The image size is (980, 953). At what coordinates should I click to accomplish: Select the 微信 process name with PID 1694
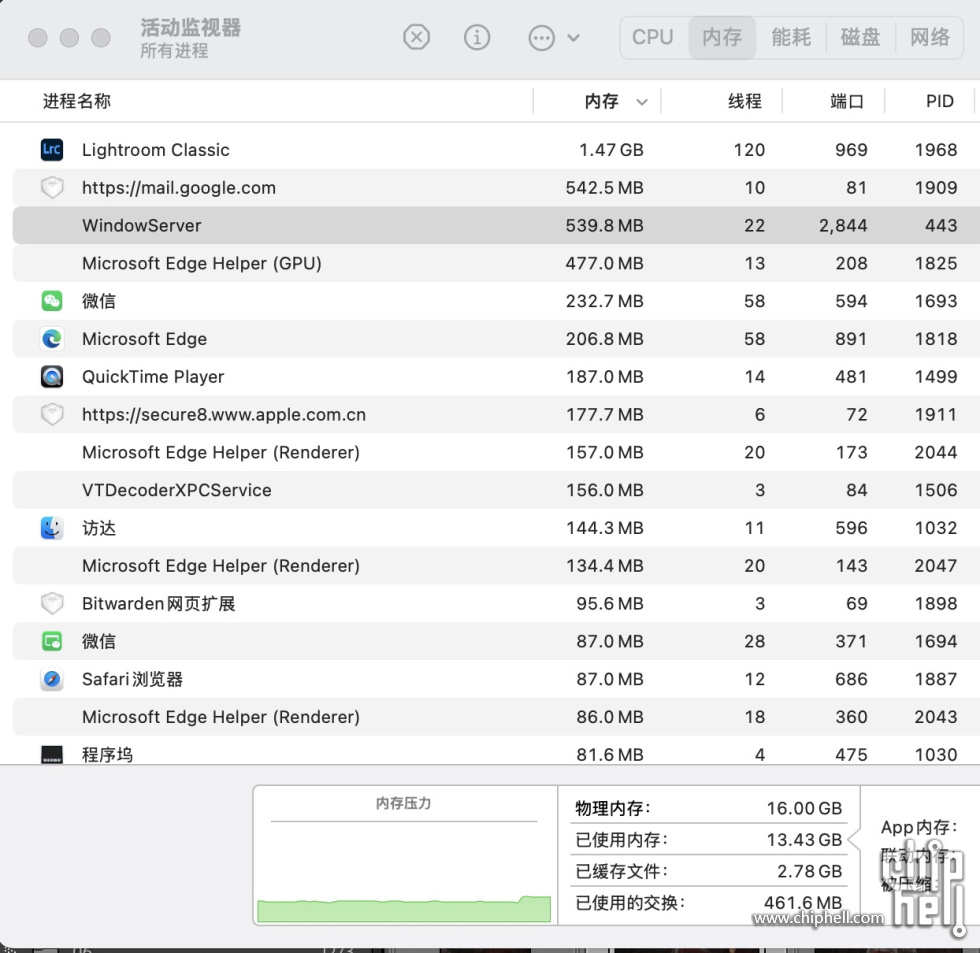(x=99, y=641)
